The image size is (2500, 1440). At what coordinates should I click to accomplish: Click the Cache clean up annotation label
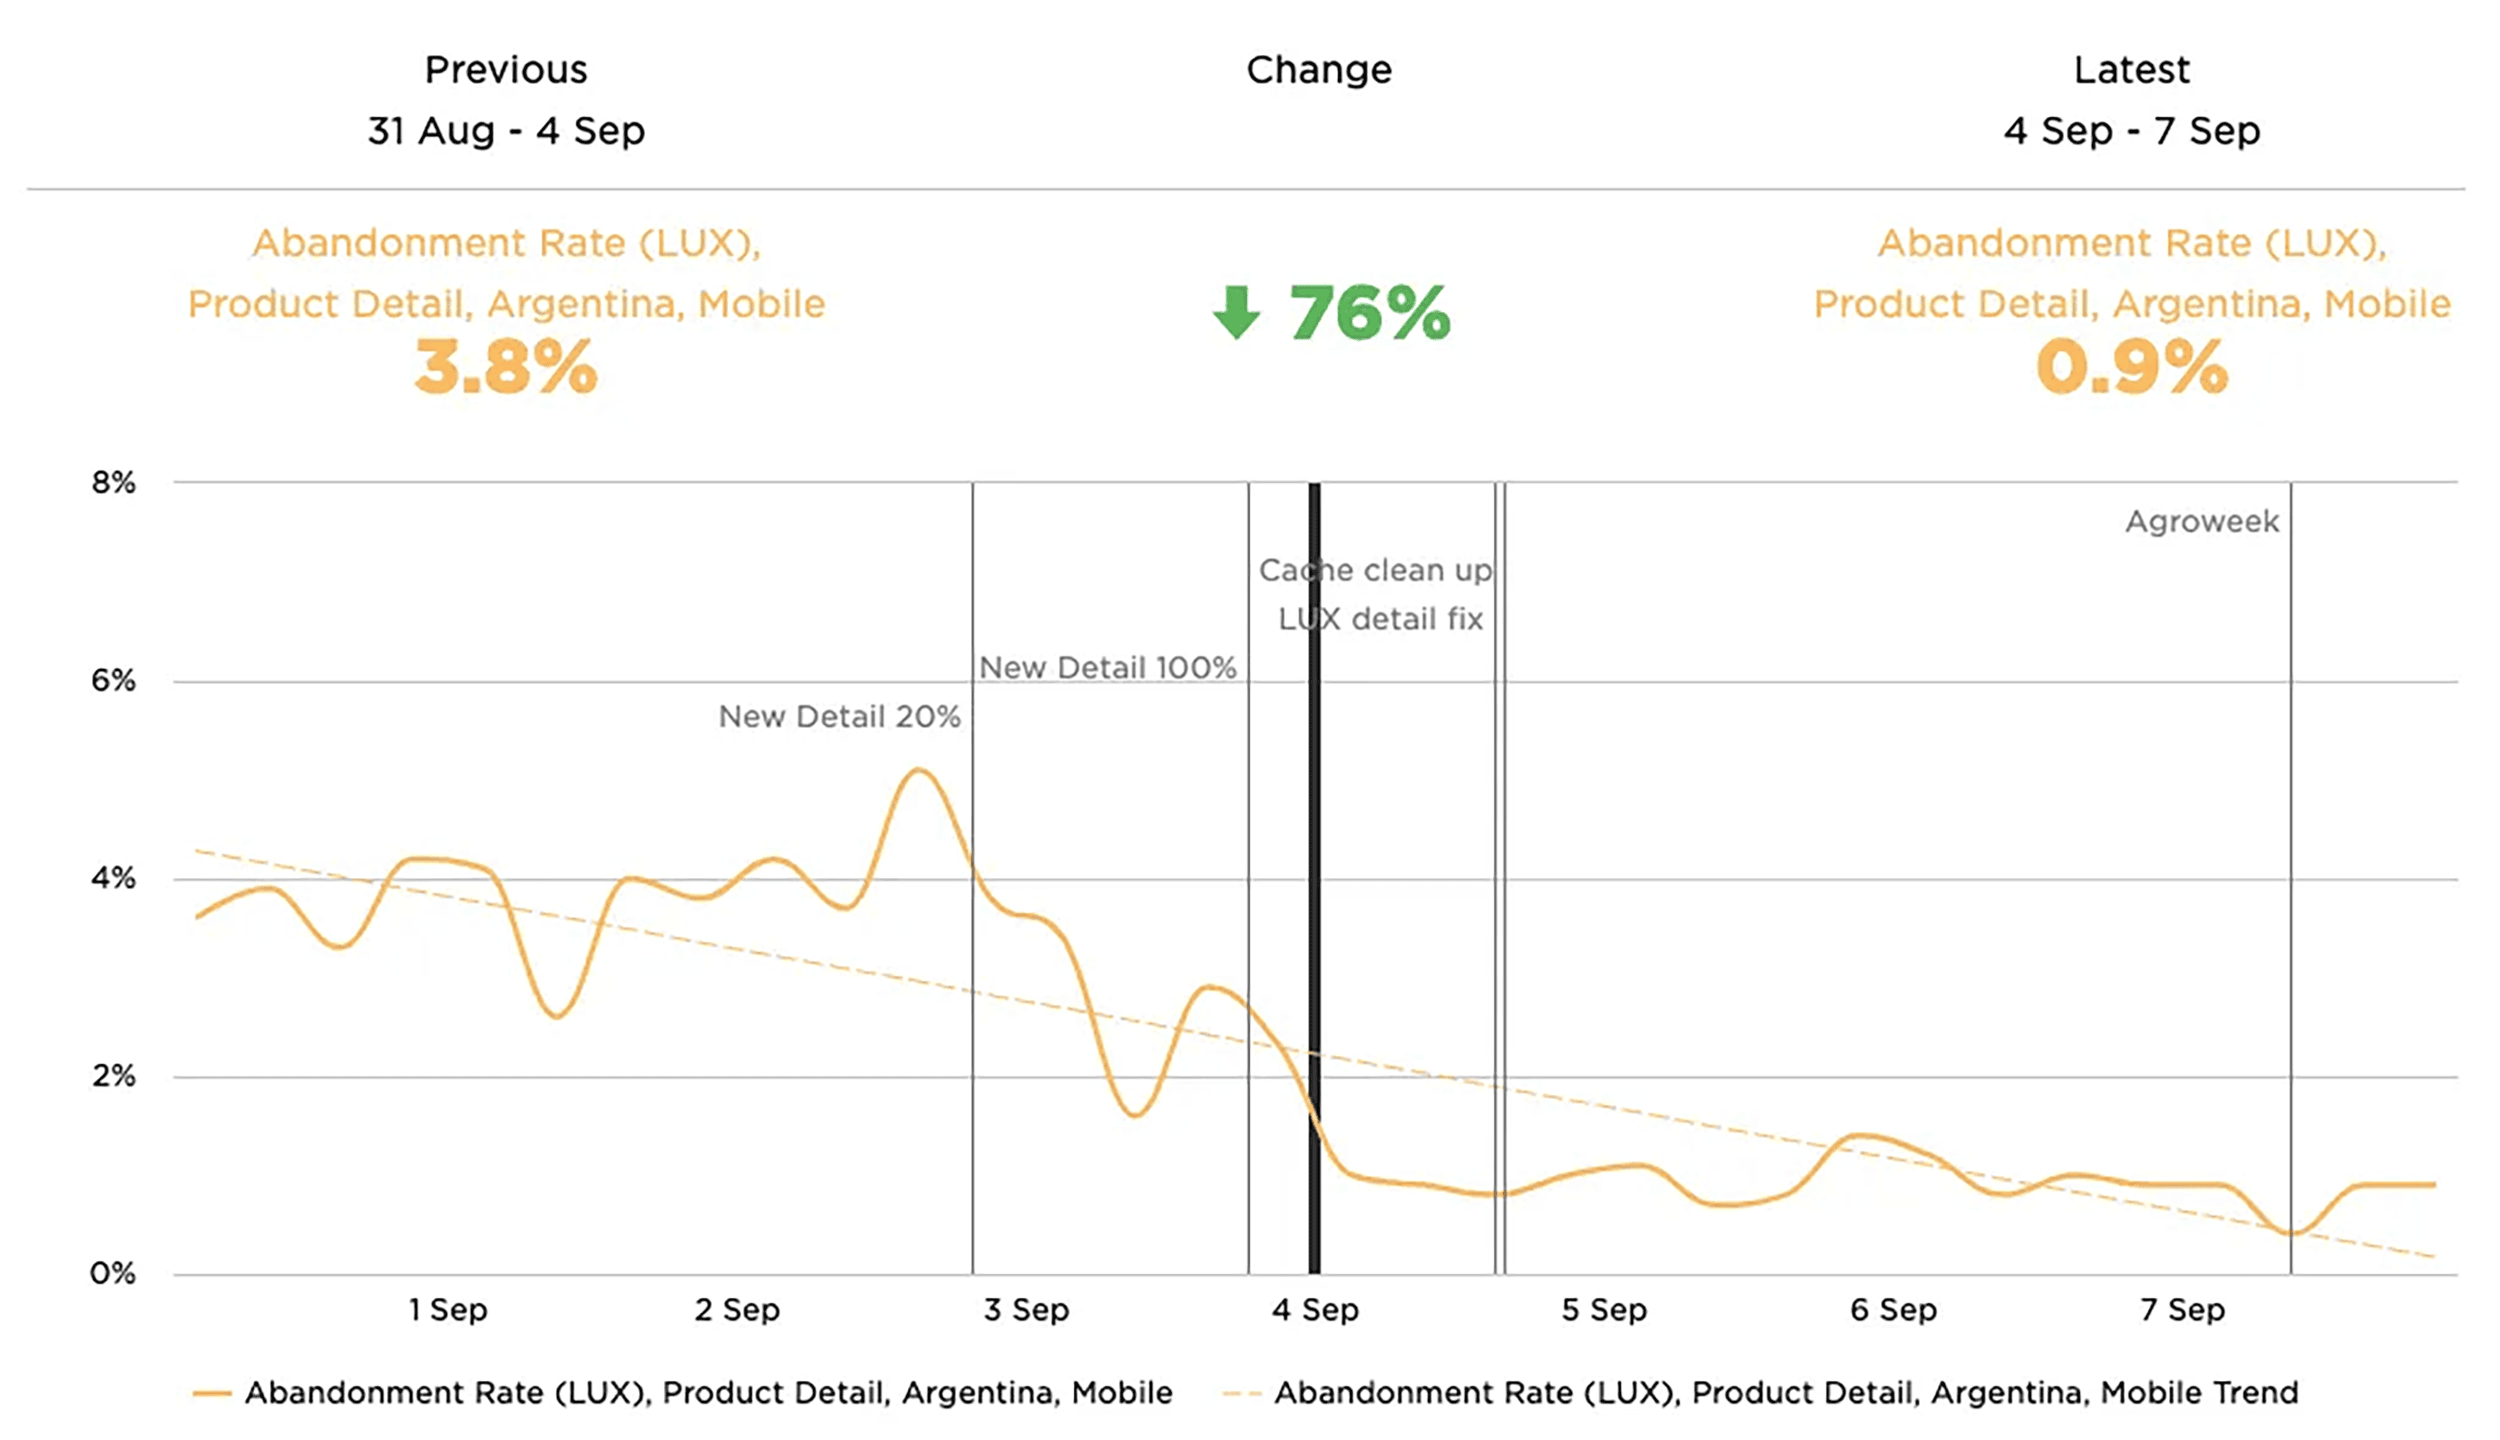(x=1375, y=570)
